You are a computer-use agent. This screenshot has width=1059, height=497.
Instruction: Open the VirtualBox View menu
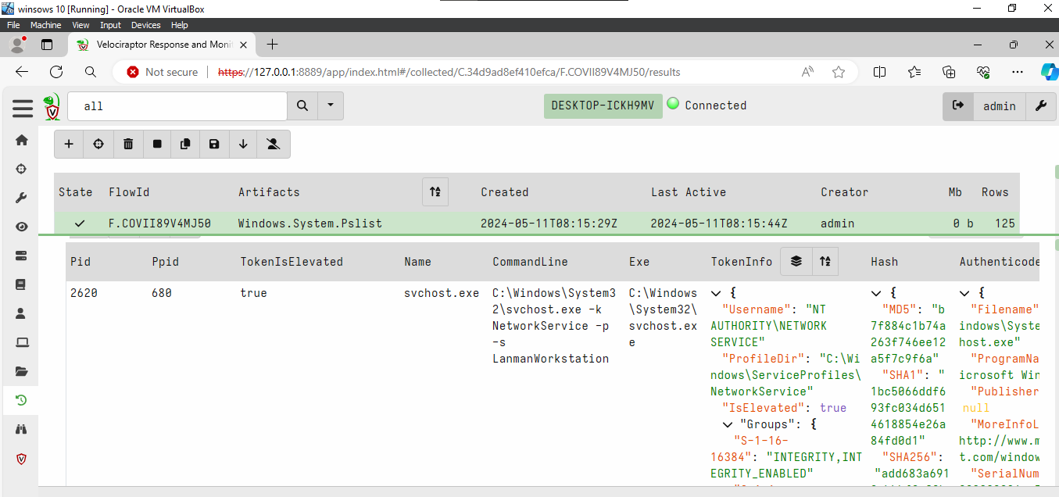[x=80, y=25]
